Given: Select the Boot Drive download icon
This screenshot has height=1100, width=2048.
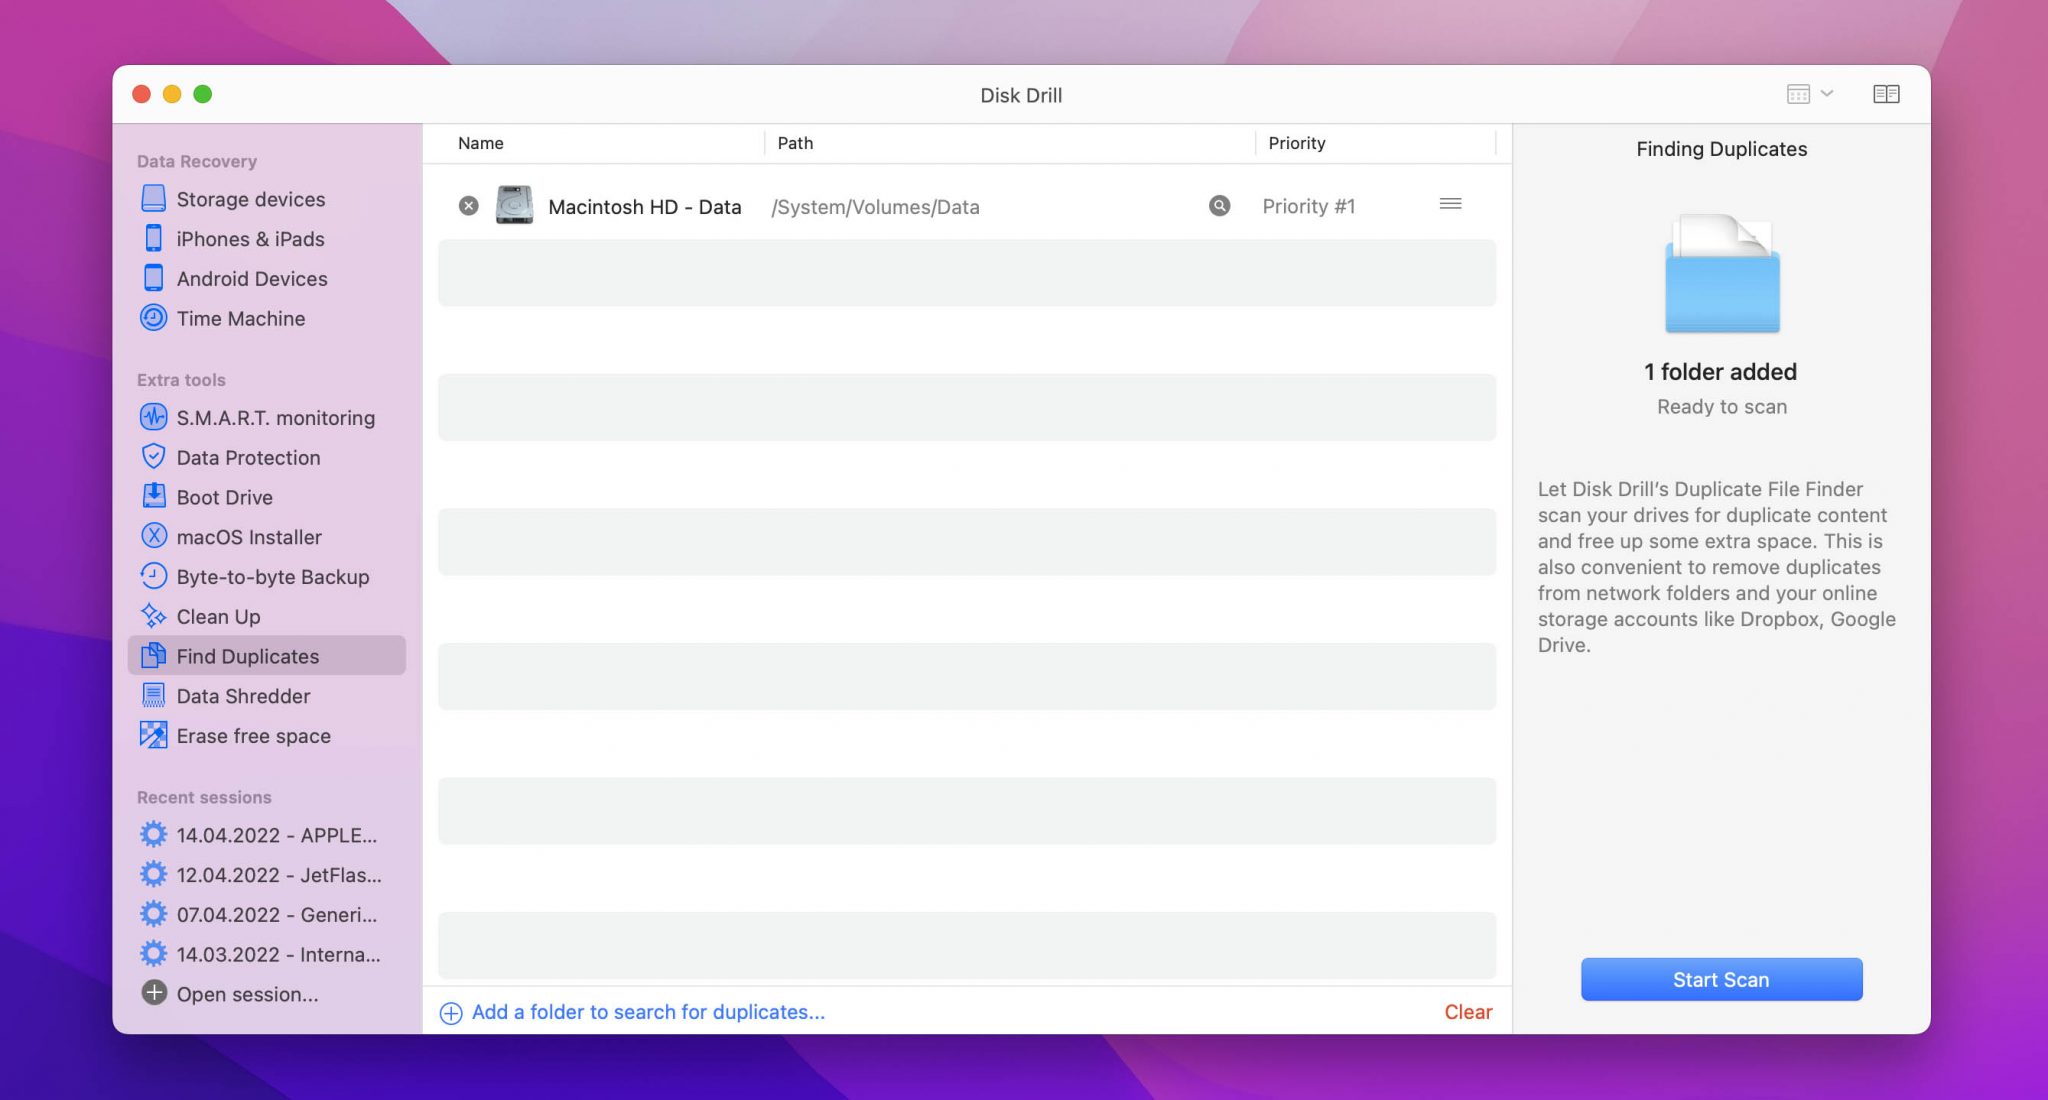Looking at the screenshot, I should tap(153, 496).
